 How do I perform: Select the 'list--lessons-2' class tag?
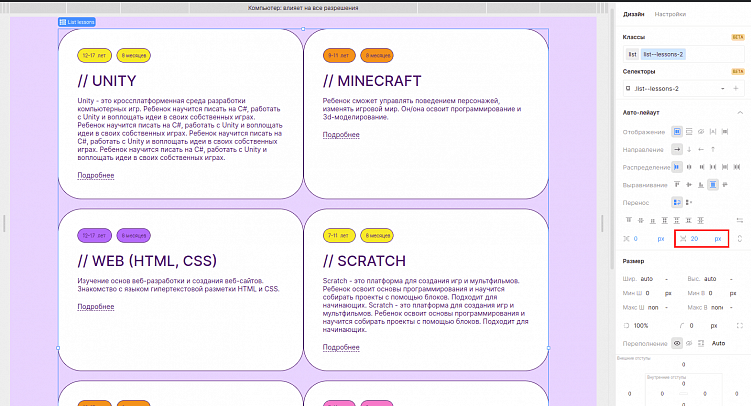tap(663, 55)
